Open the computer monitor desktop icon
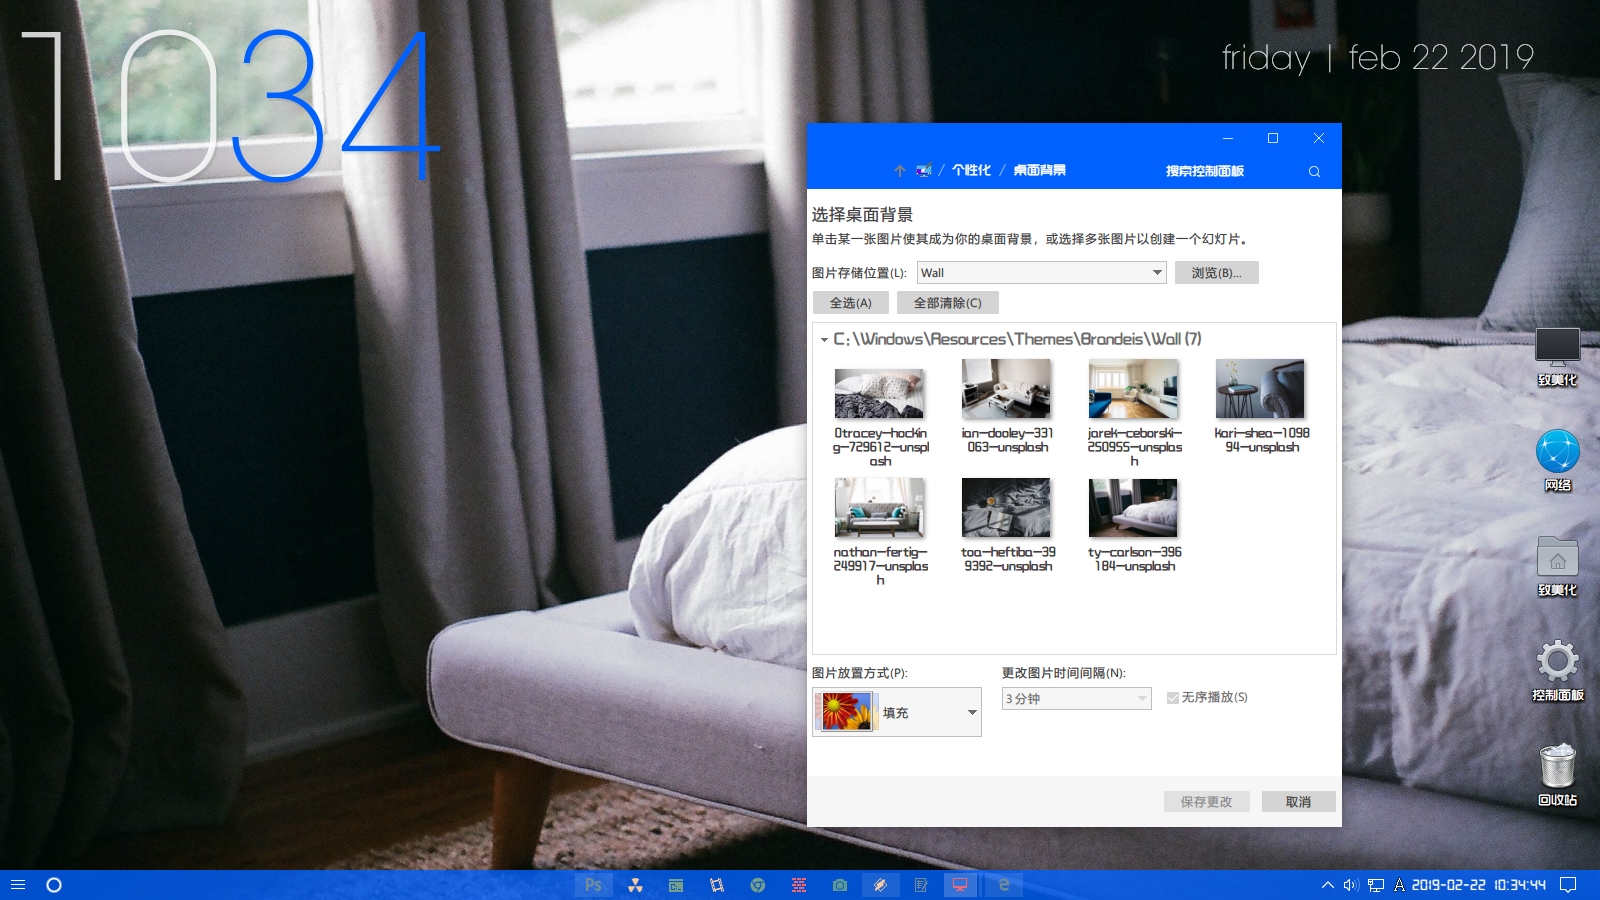The width and height of the screenshot is (1600, 900). [x=1557, y=357]
